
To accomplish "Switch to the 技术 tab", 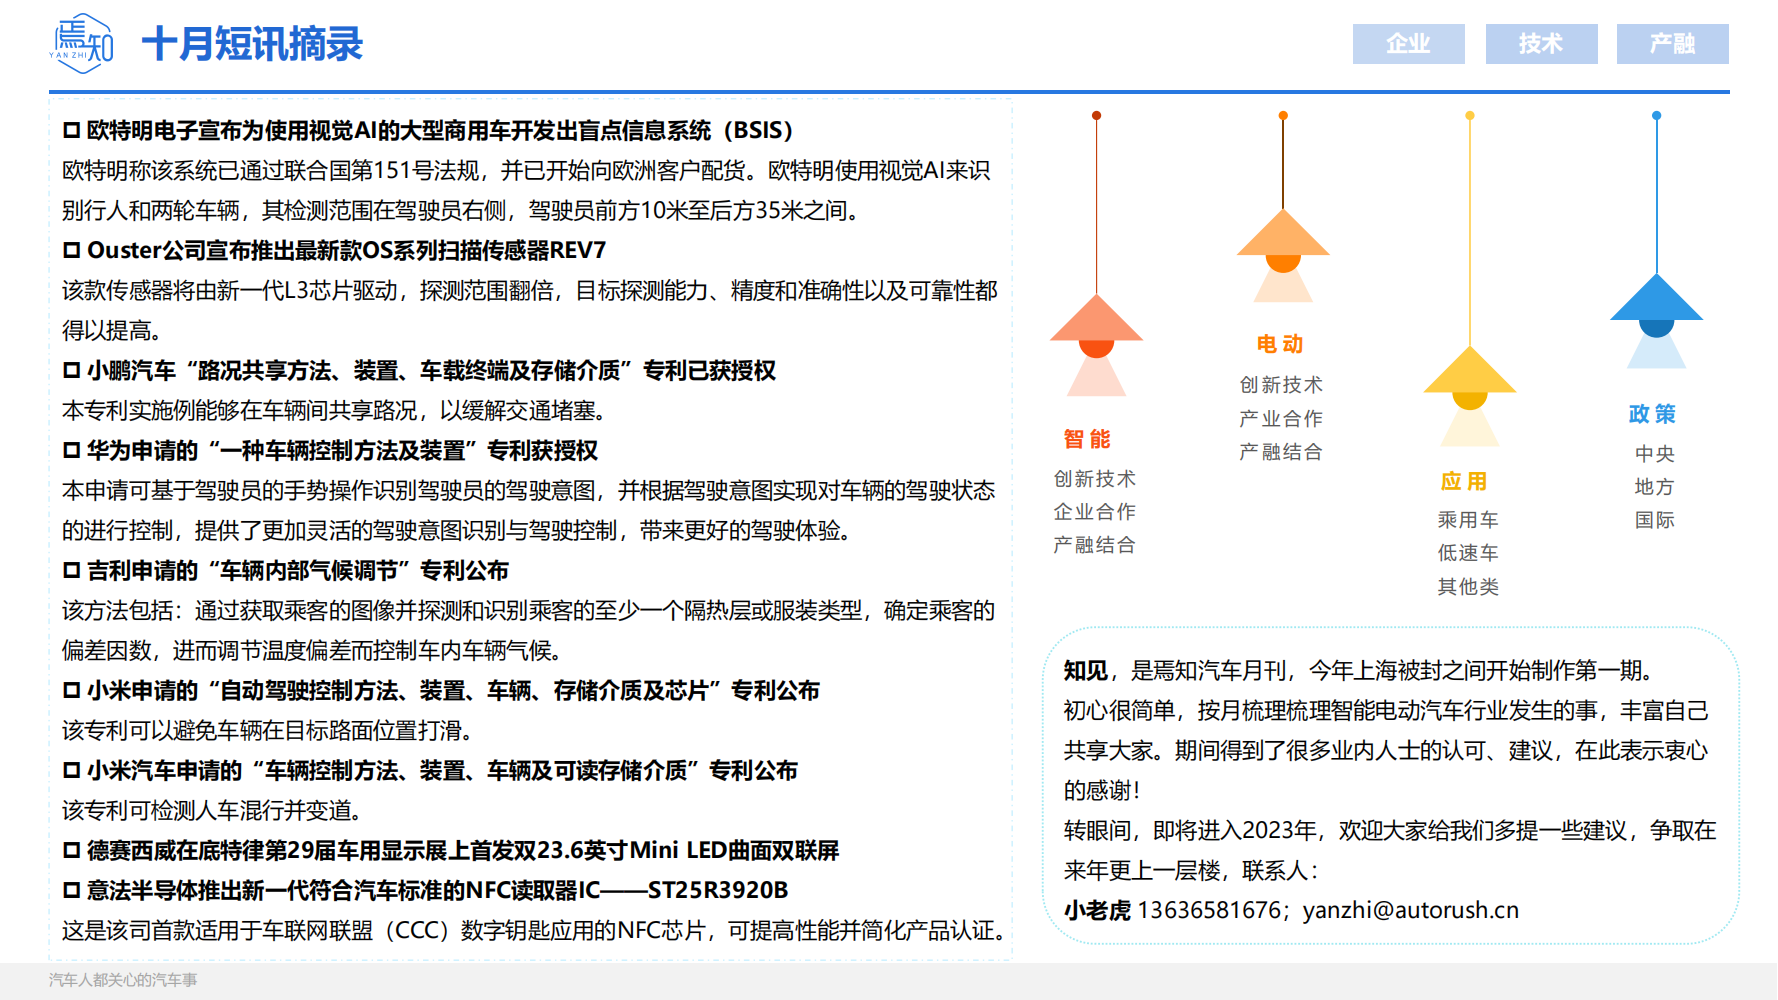I will click(1541, 44).
